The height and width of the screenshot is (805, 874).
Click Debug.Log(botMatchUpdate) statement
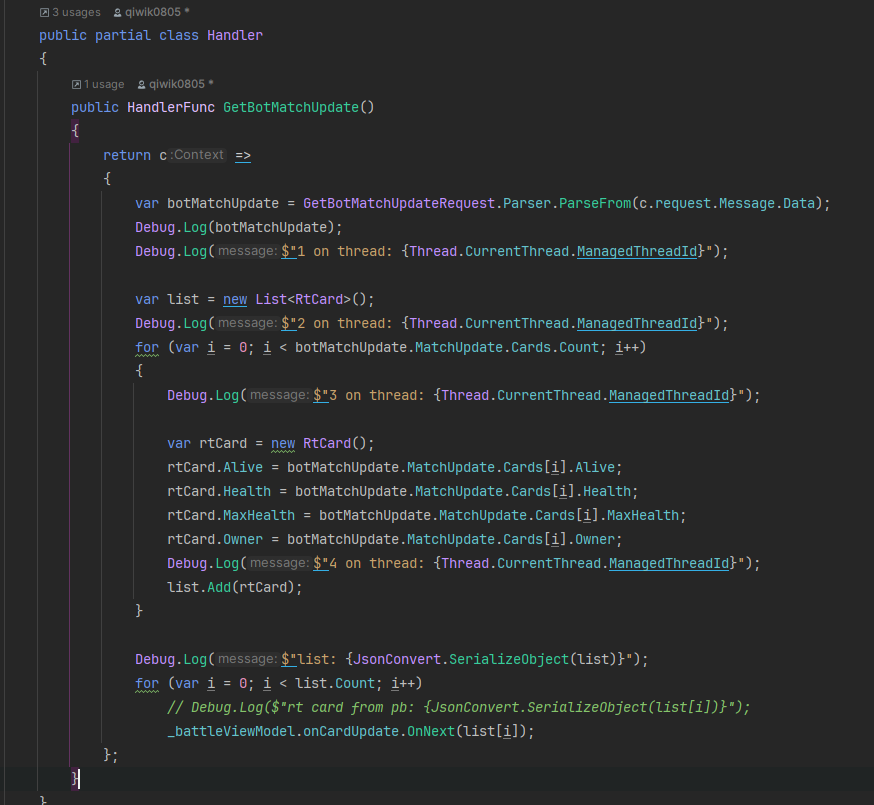[239, 227]
